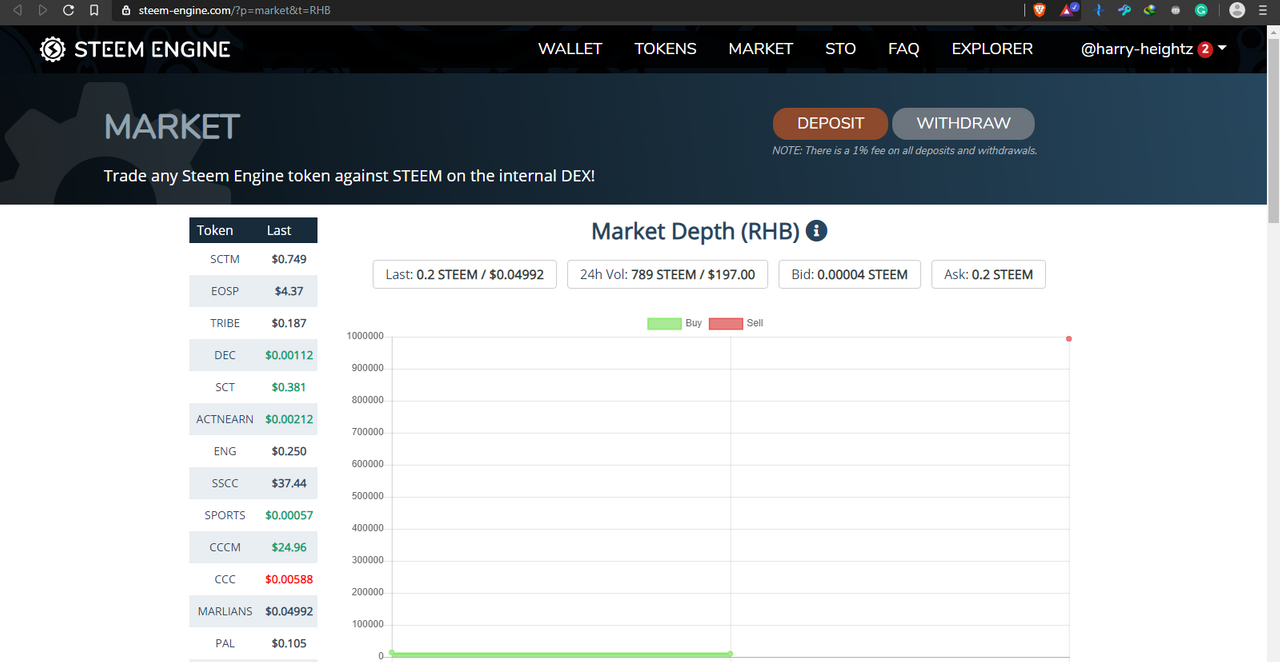Reload the page with the refresh icon
Screen dimensions: 1280x662
(68, 10)
